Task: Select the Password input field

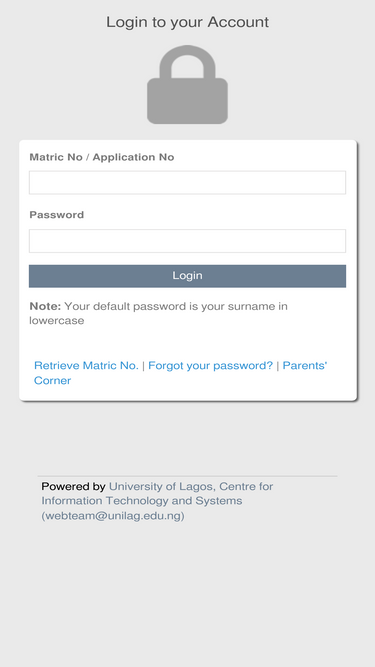Action: 187,241
